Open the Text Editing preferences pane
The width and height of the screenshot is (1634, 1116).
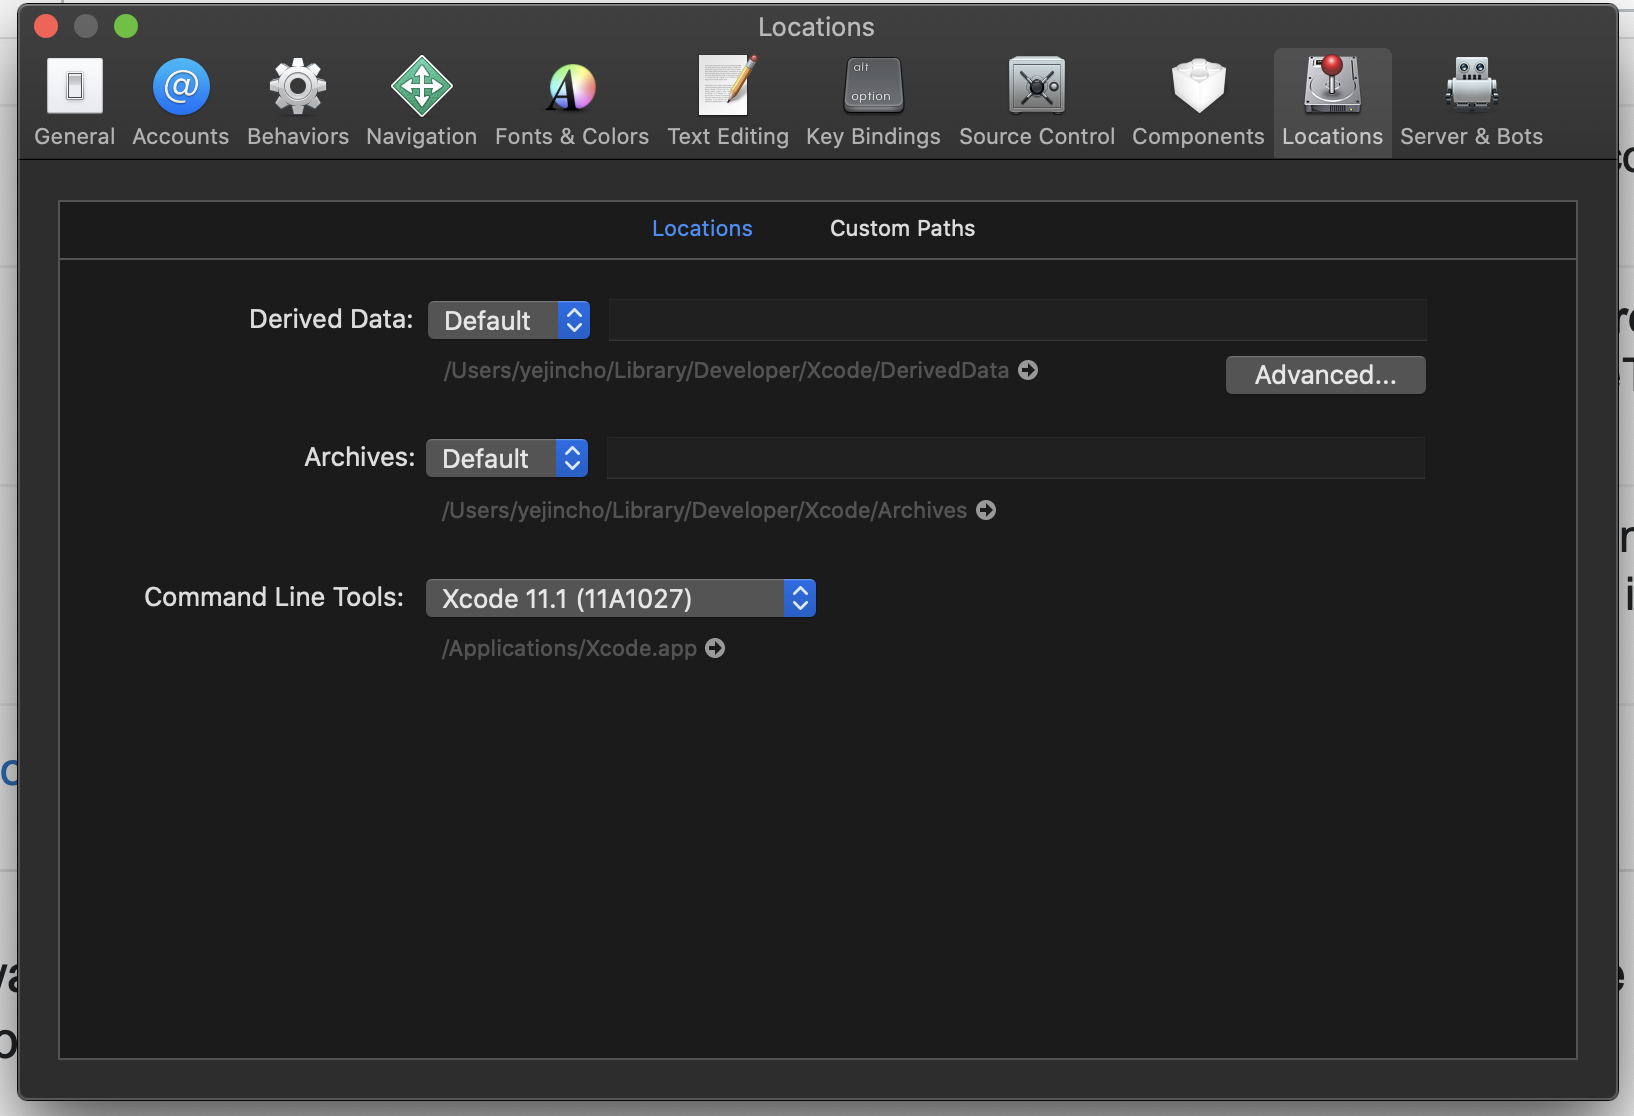tap(728, 103)
